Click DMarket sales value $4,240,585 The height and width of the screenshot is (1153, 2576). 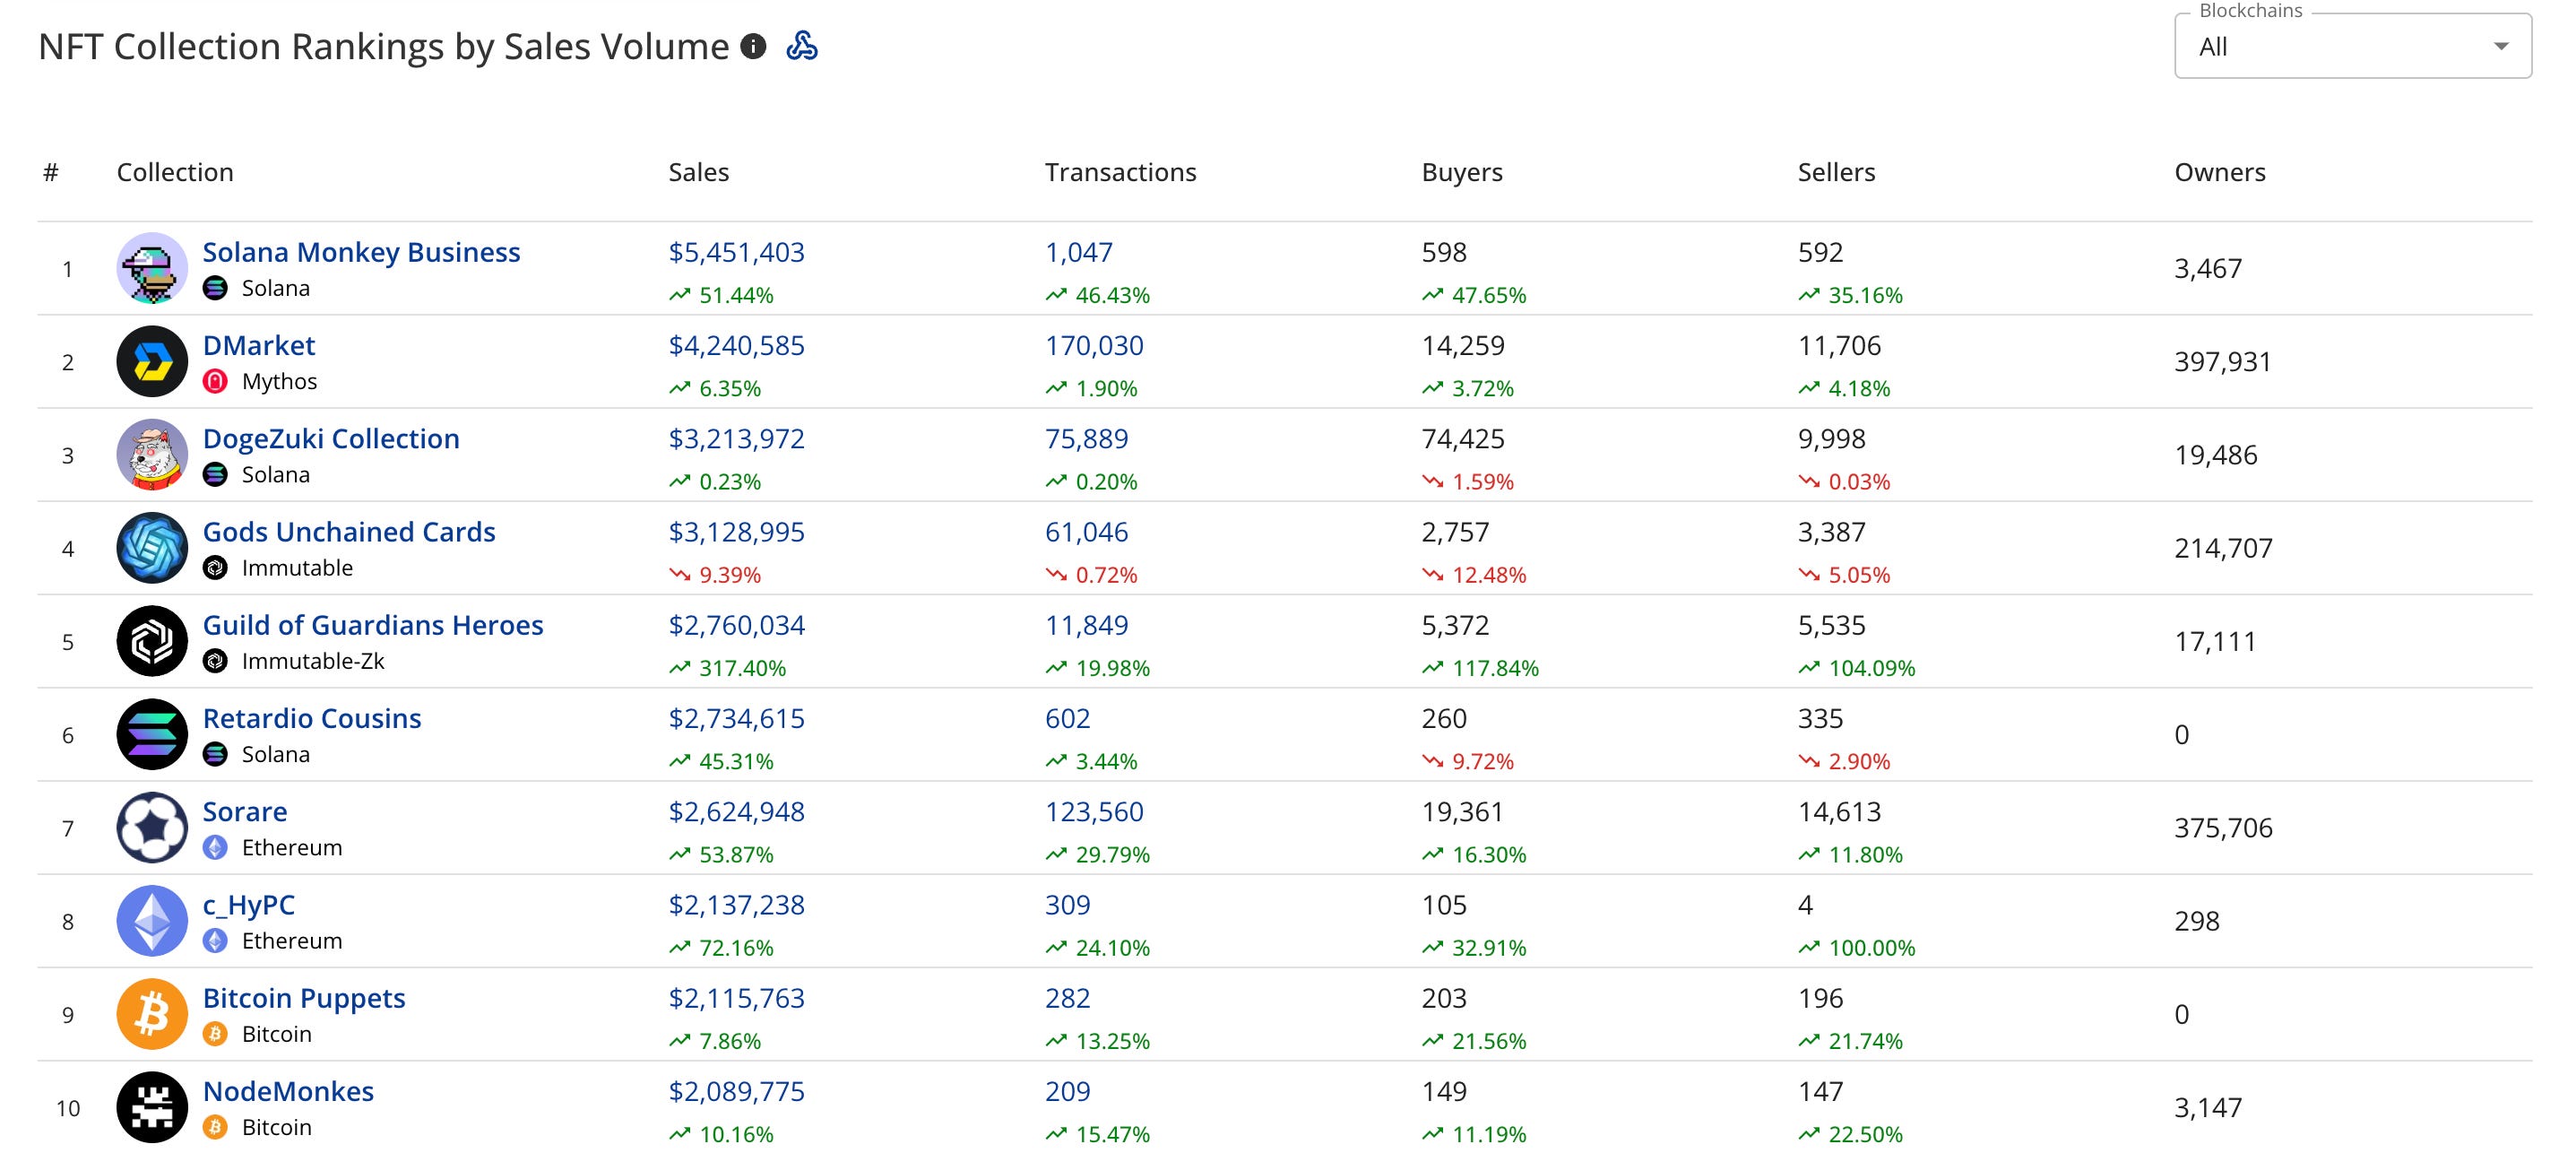pos(736,345)
